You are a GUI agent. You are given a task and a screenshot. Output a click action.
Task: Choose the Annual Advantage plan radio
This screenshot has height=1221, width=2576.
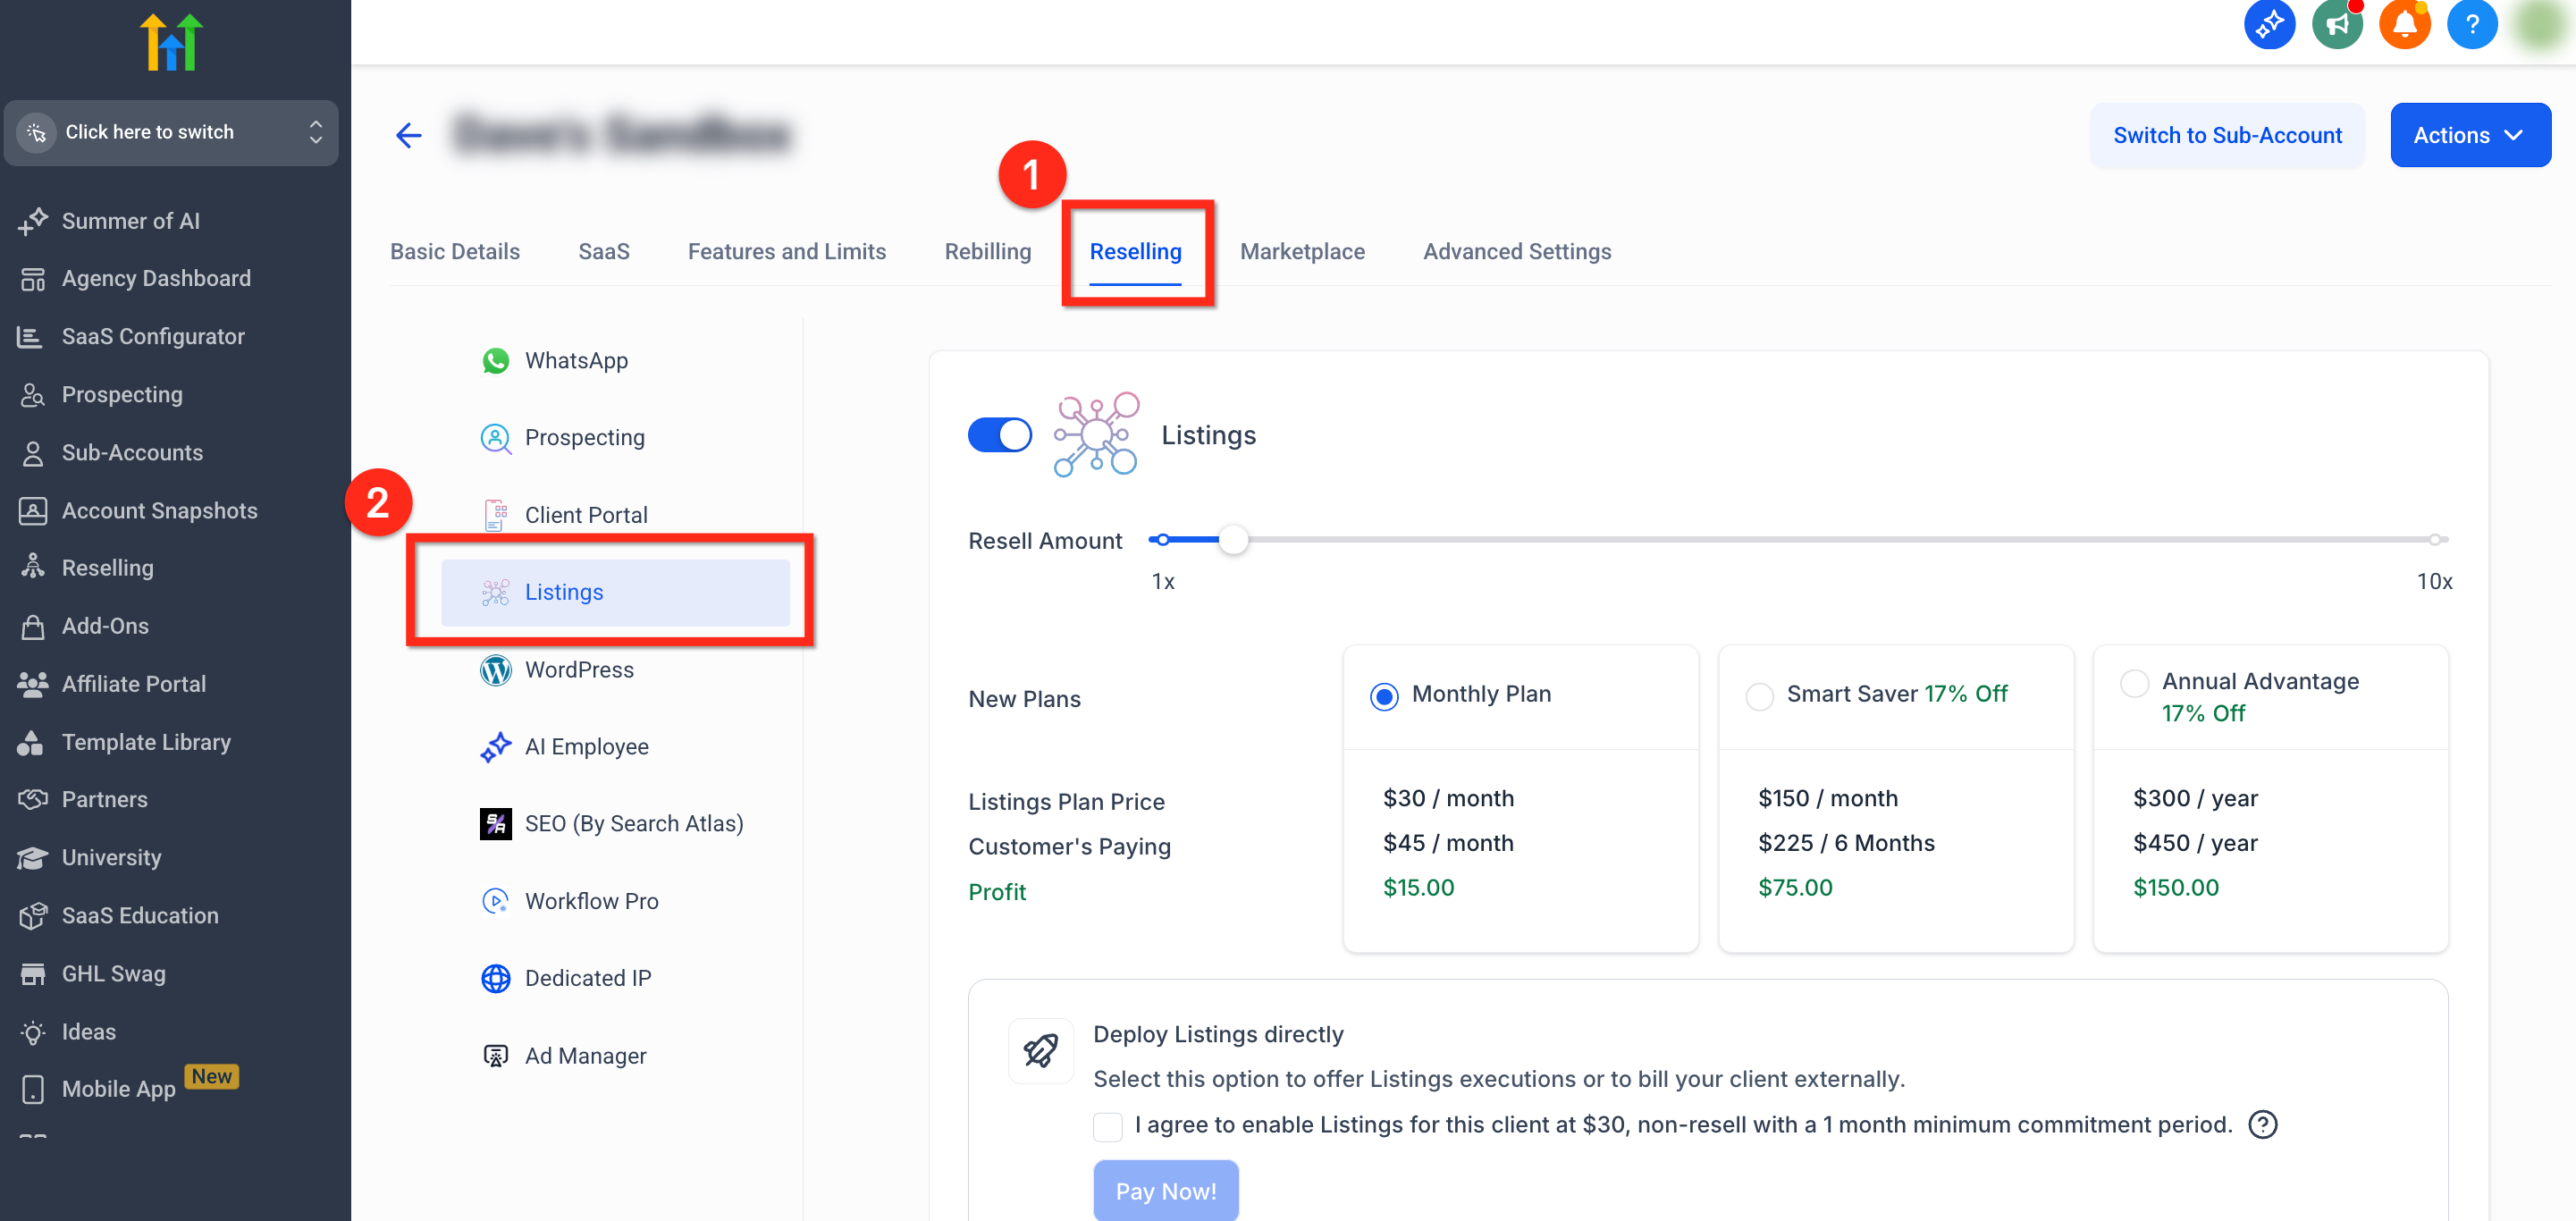(x=2134, y=683)
